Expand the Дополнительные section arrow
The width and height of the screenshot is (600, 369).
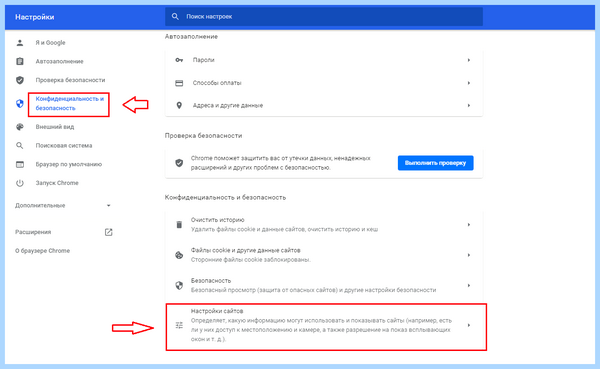coord(109,206)
